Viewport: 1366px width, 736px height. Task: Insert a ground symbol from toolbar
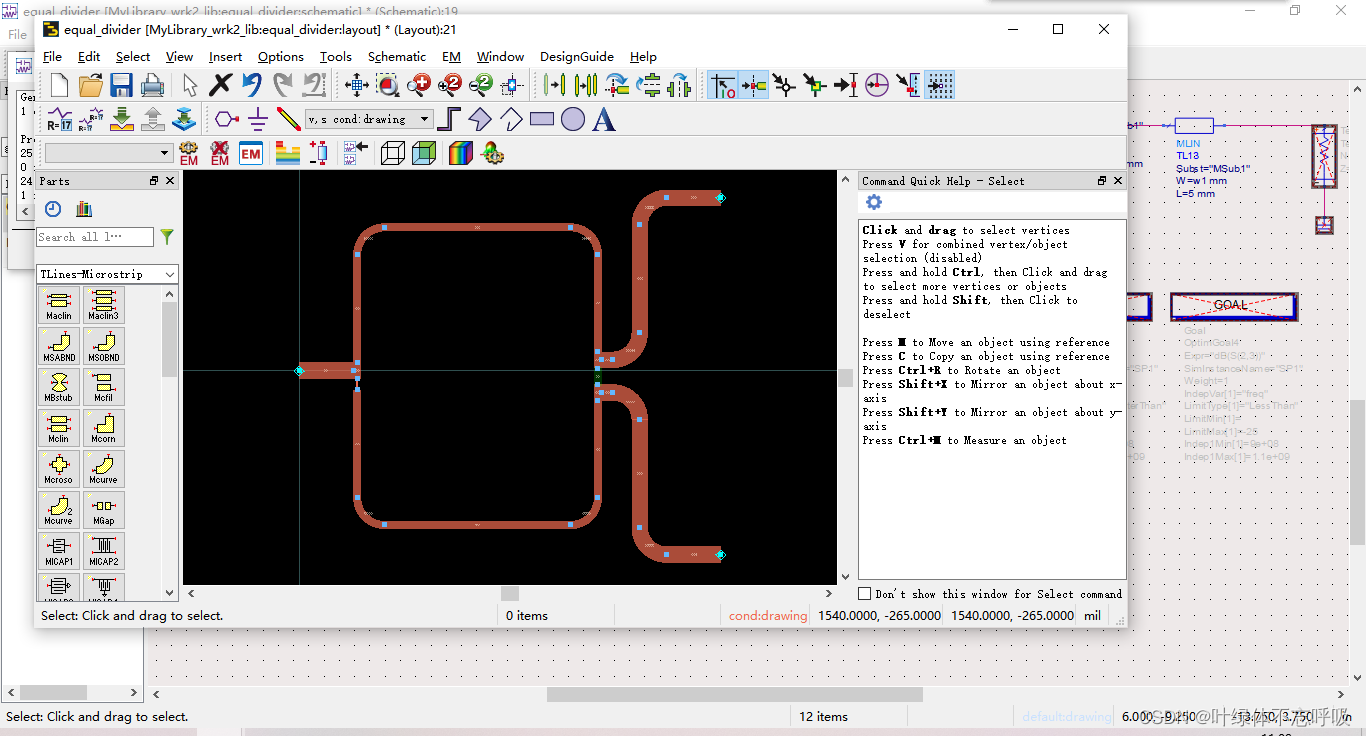[x=258, y=120]
